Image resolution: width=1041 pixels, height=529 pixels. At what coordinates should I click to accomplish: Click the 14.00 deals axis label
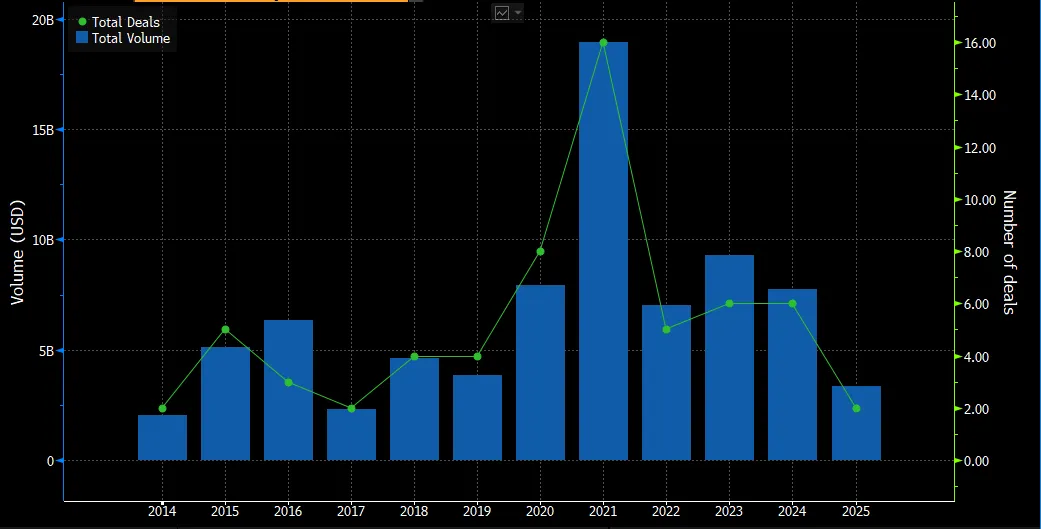point(980,95)
